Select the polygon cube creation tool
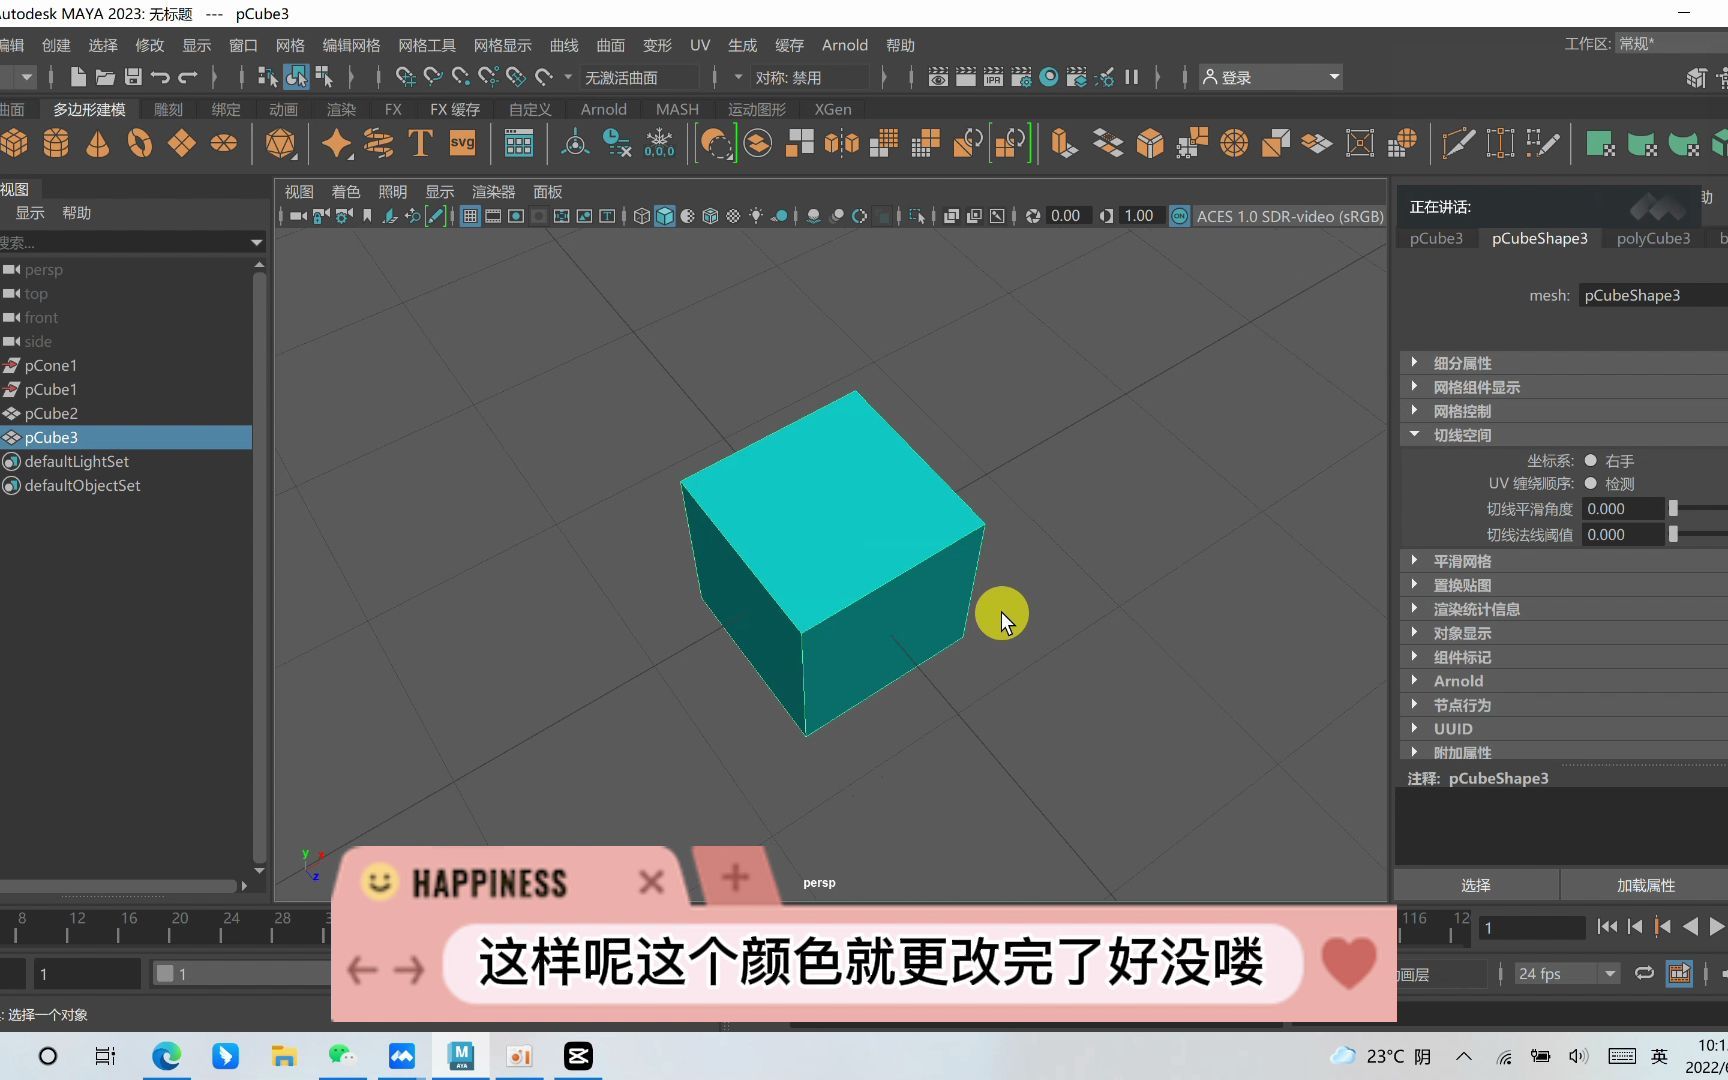 15,143
